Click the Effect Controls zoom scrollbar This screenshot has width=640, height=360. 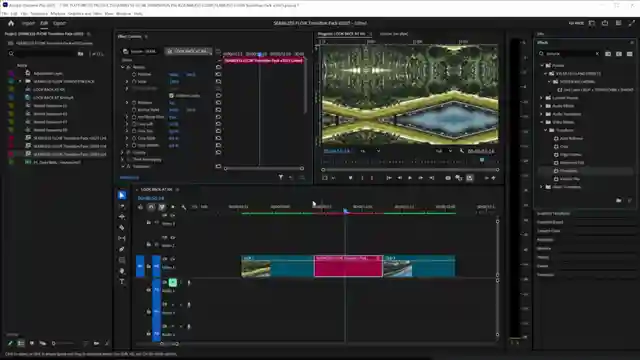click(263, 168)
